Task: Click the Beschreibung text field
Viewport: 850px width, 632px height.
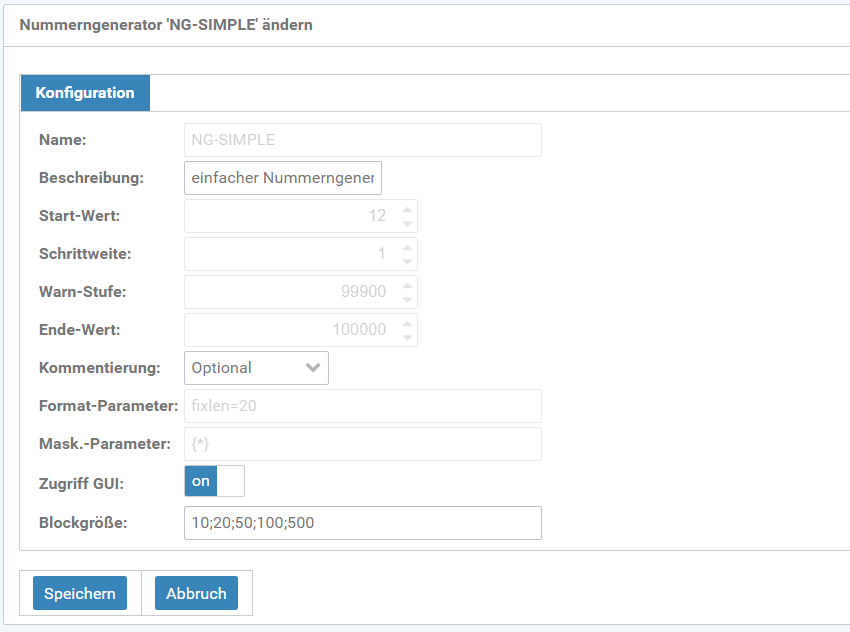Action: [283, 178]
